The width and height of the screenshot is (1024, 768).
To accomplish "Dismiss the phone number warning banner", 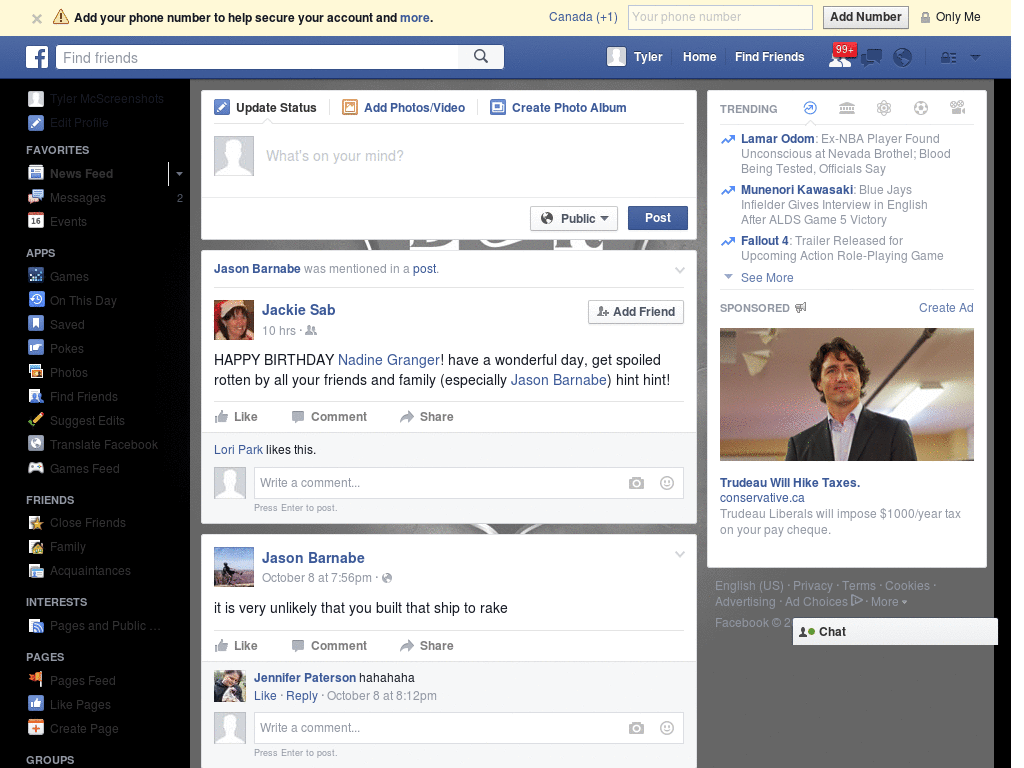I will (37, 18).
